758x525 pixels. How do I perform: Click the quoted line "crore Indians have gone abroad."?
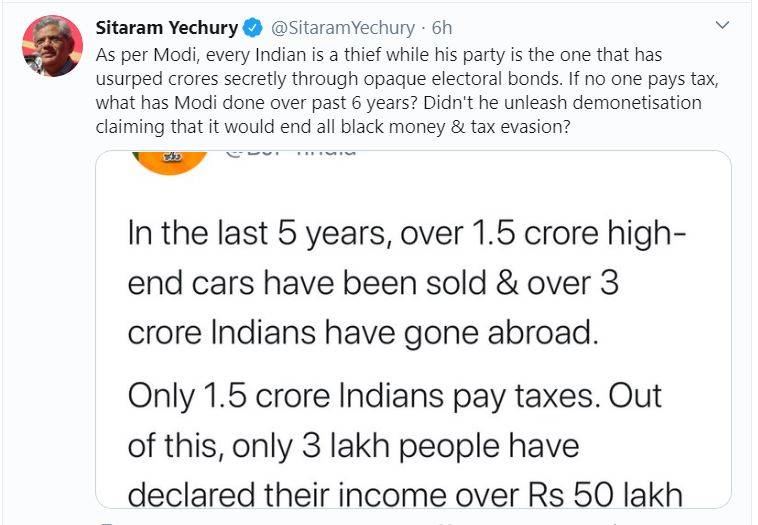coord(362,331)
